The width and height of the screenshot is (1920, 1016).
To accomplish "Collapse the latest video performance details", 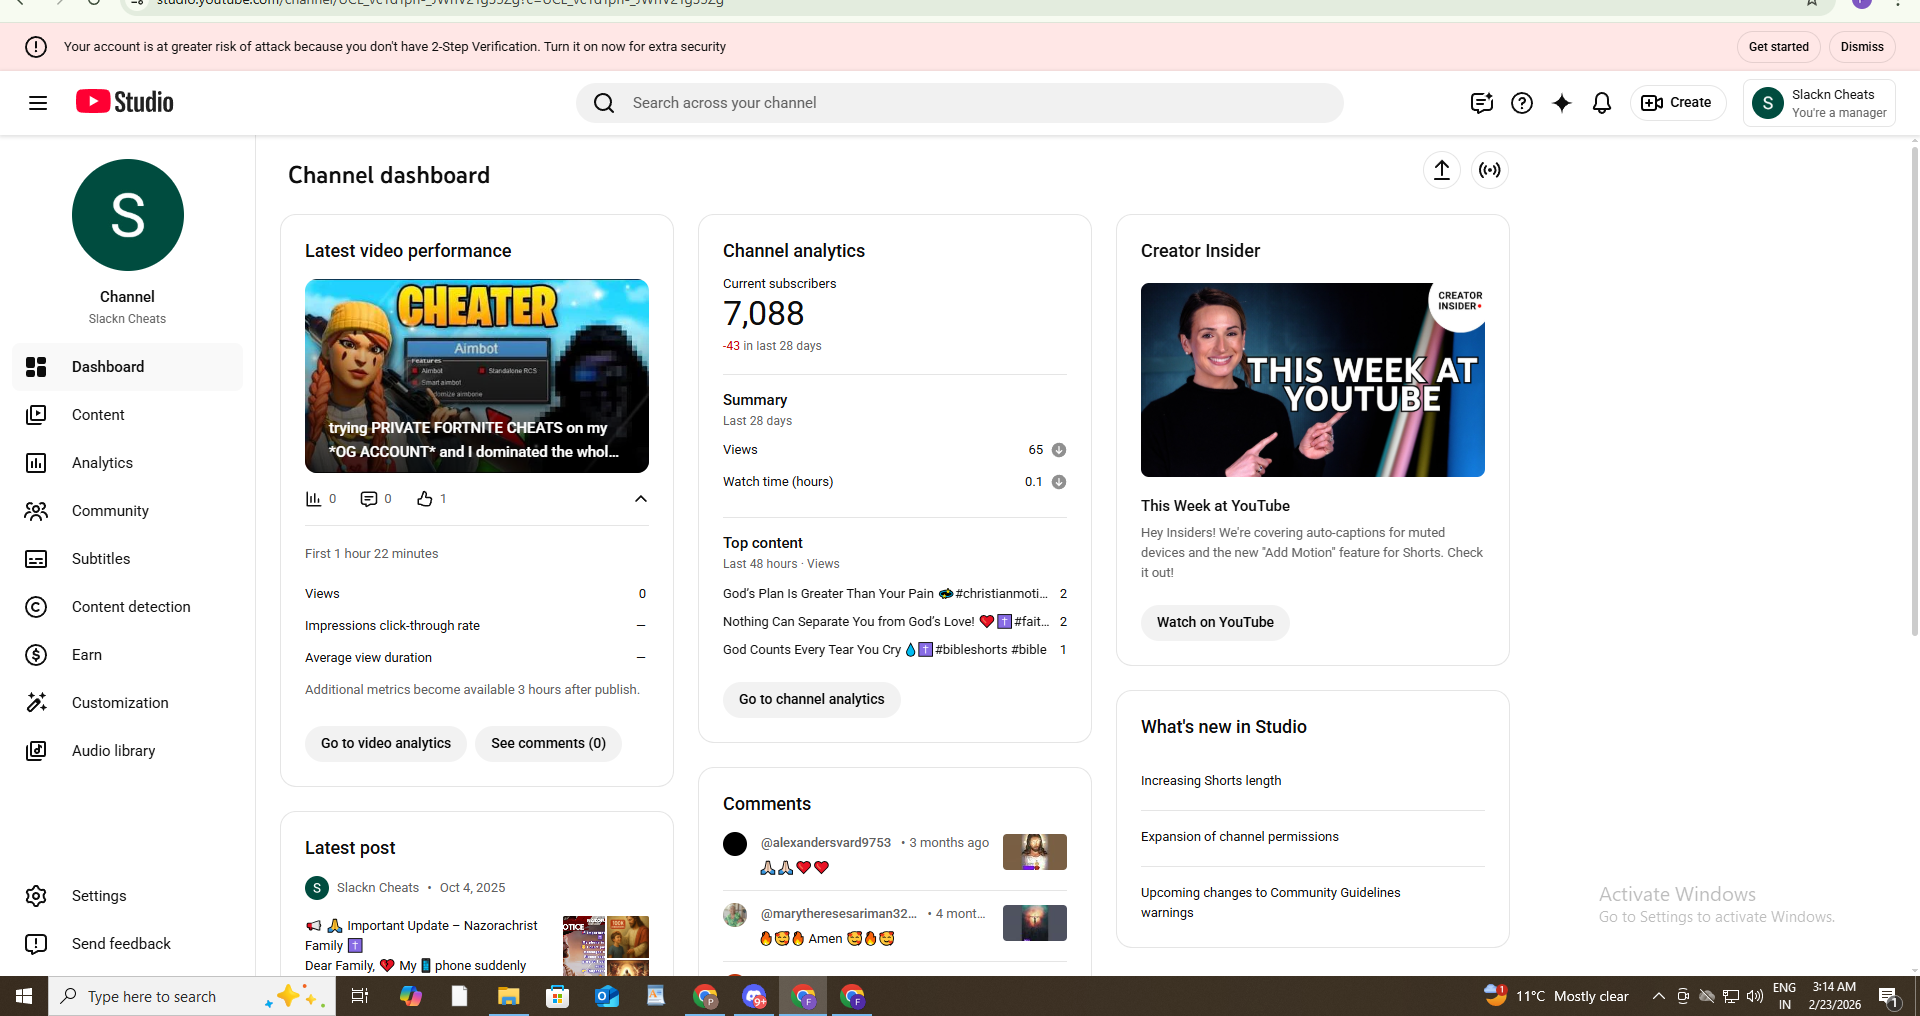I will coord(640,499).
